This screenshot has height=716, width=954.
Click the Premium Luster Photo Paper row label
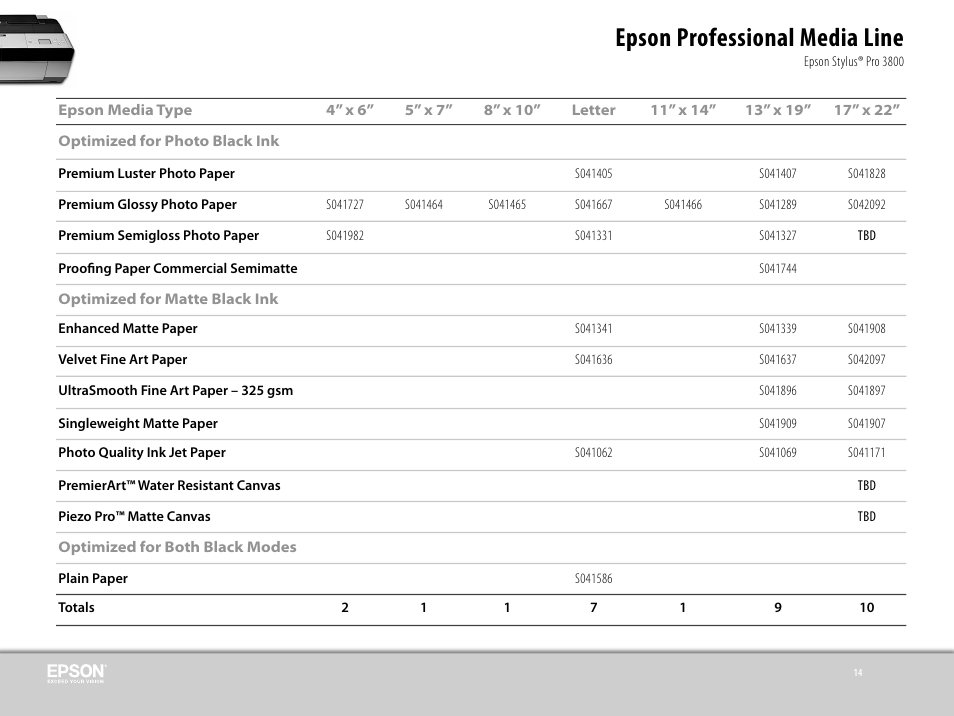[146, 173]
